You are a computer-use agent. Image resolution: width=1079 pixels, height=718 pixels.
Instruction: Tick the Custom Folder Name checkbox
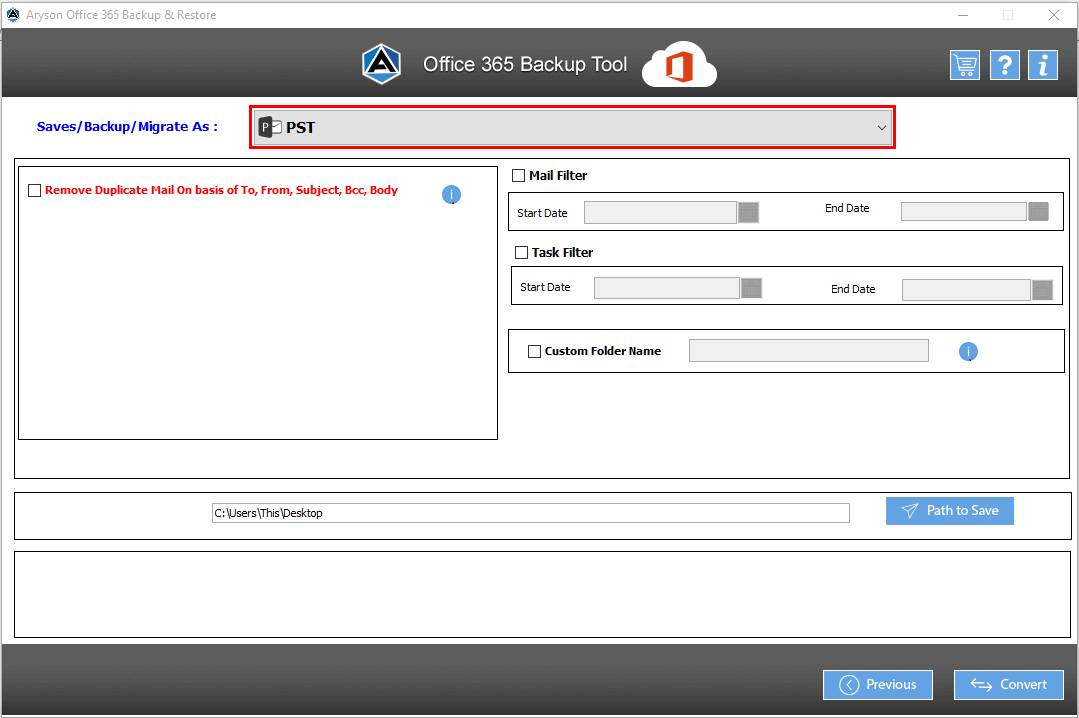pyautogui.click(x=535, y=352)
